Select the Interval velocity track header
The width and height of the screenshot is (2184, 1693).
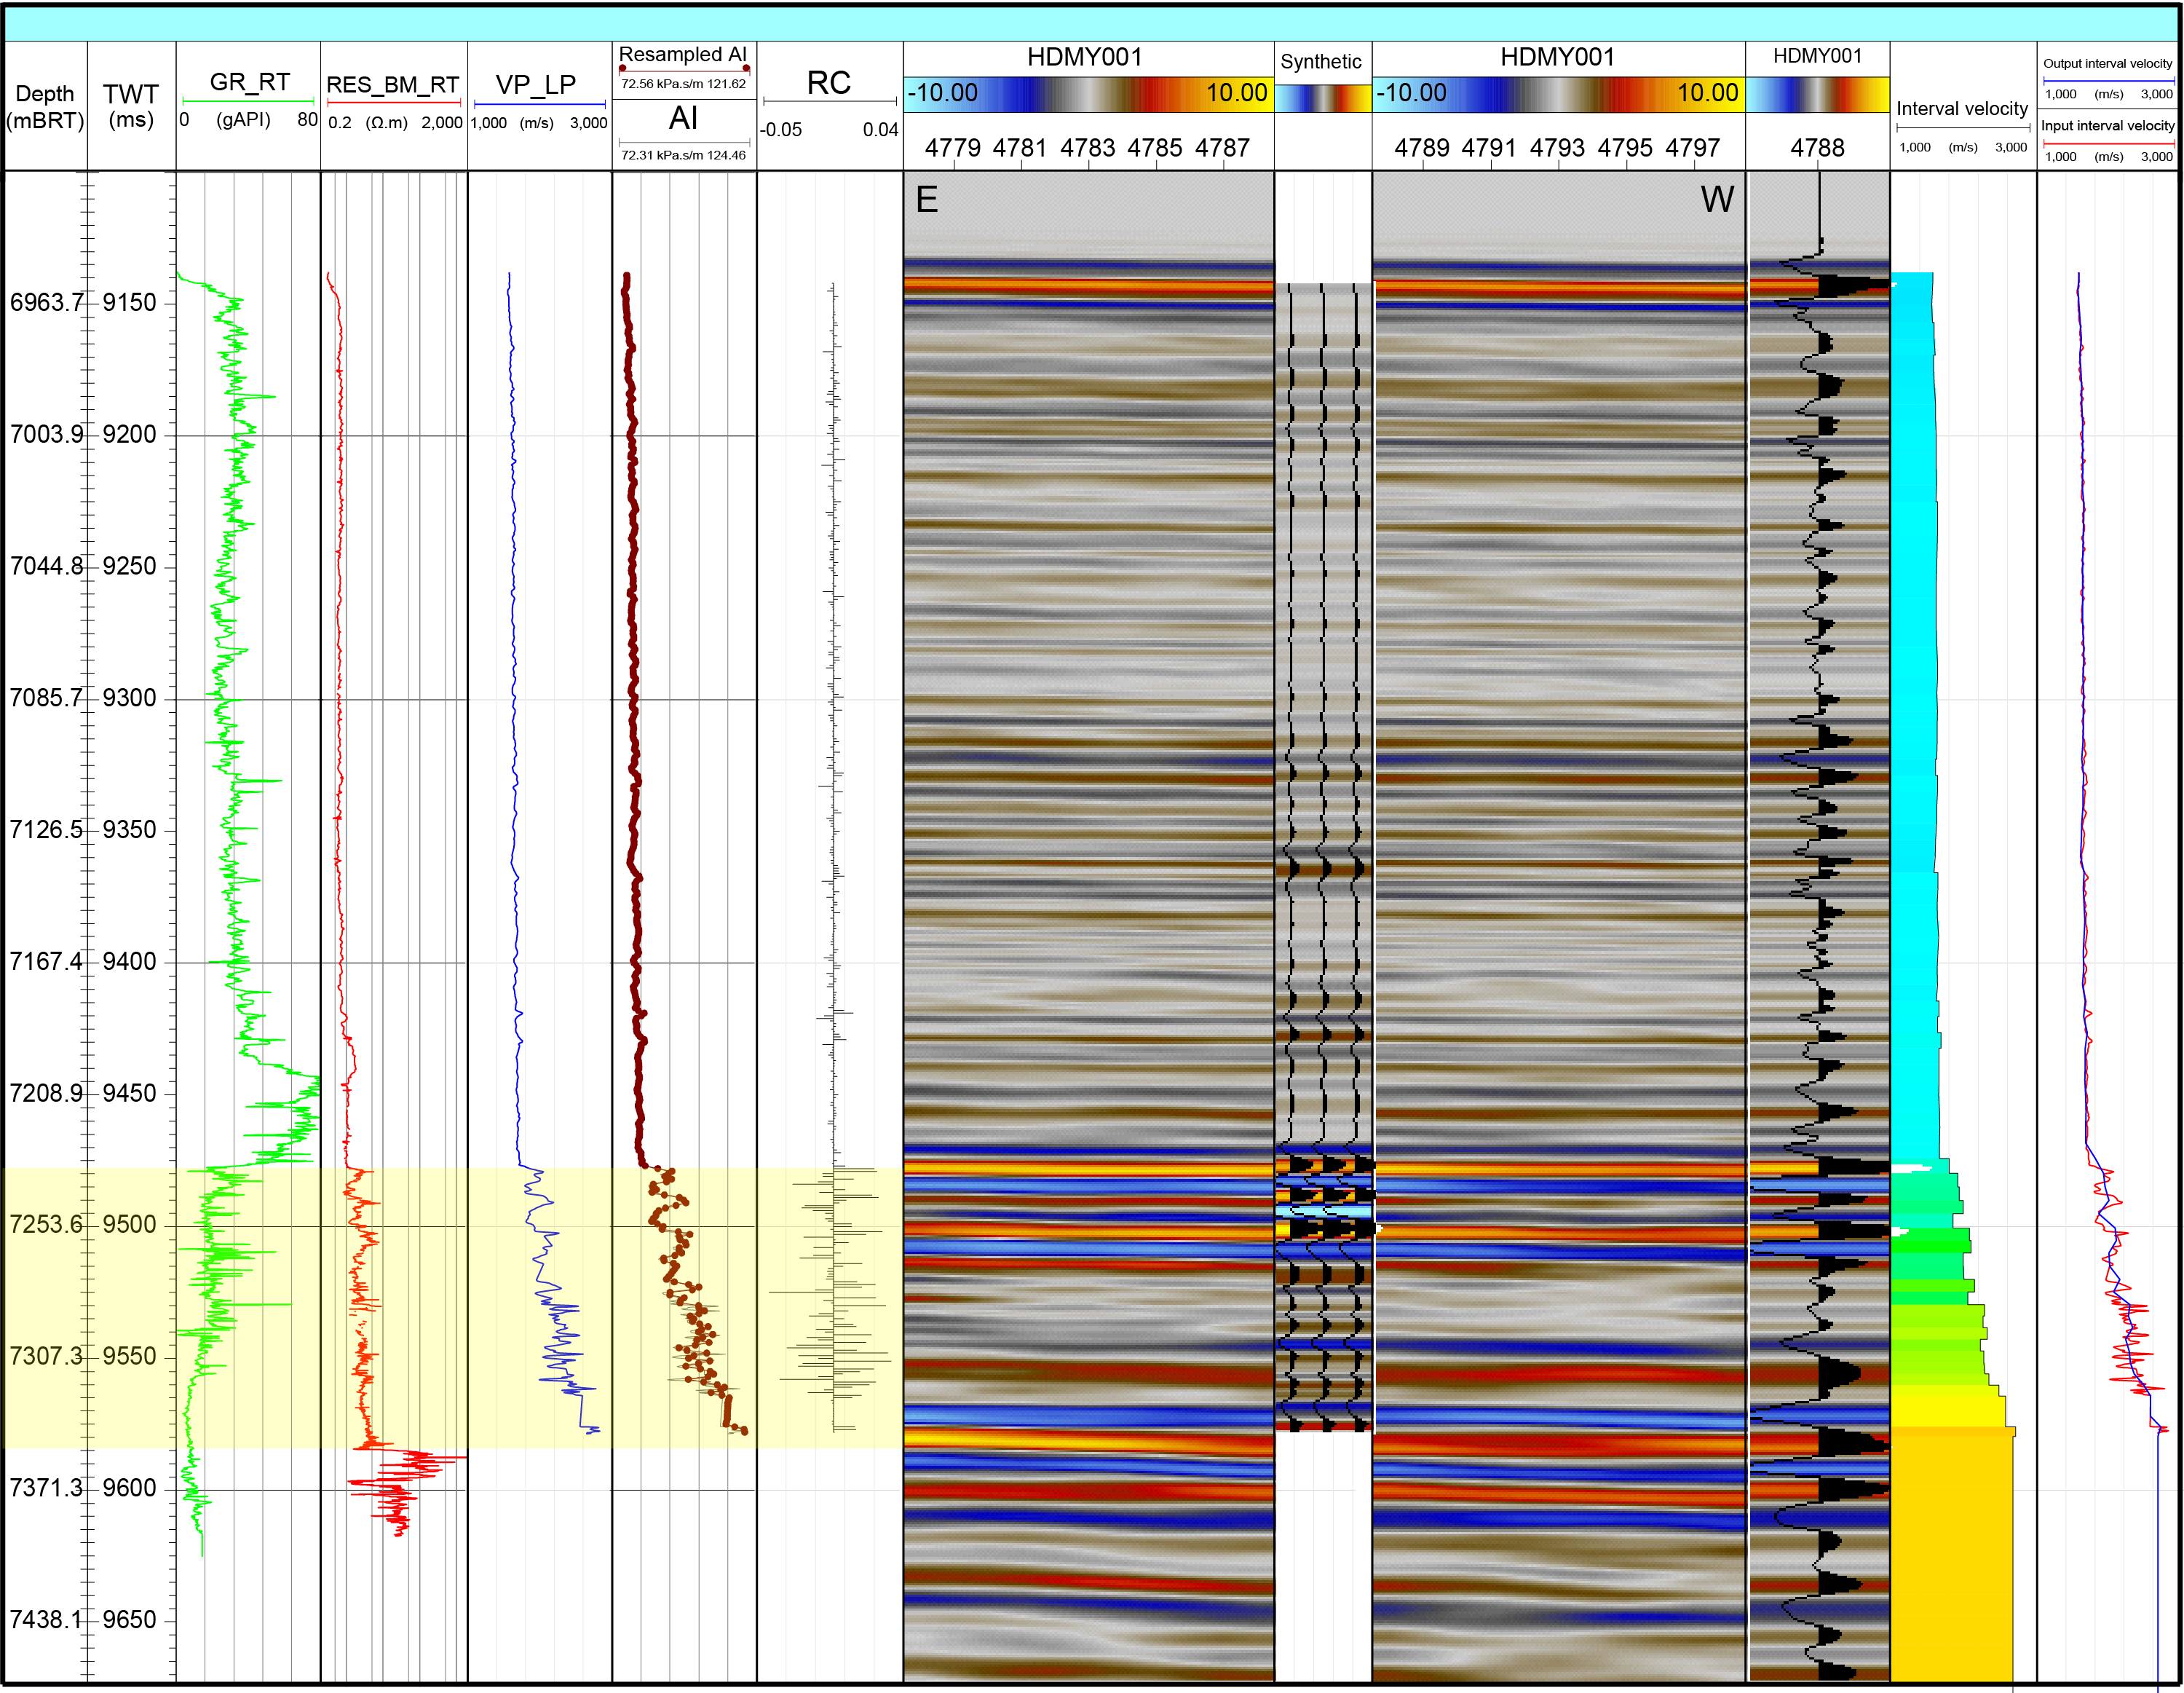pos(1962,109)
